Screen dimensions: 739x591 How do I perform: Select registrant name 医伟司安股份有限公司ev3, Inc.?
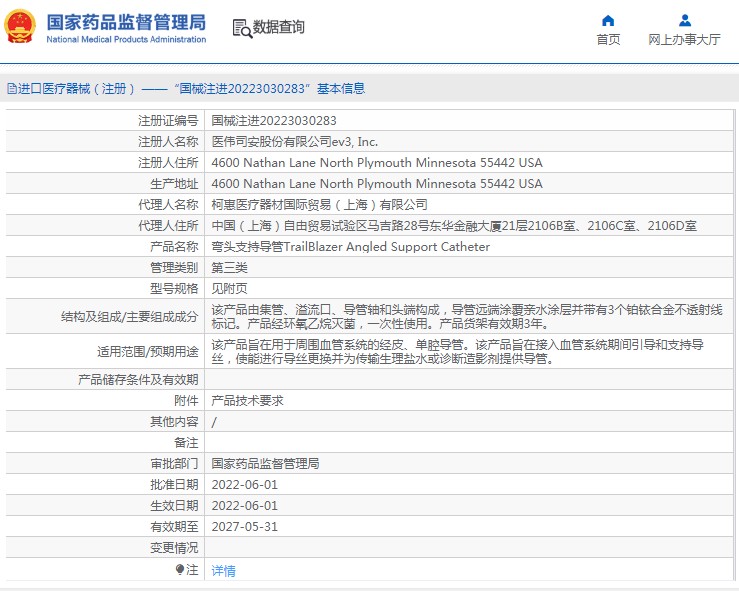(295, 142)
